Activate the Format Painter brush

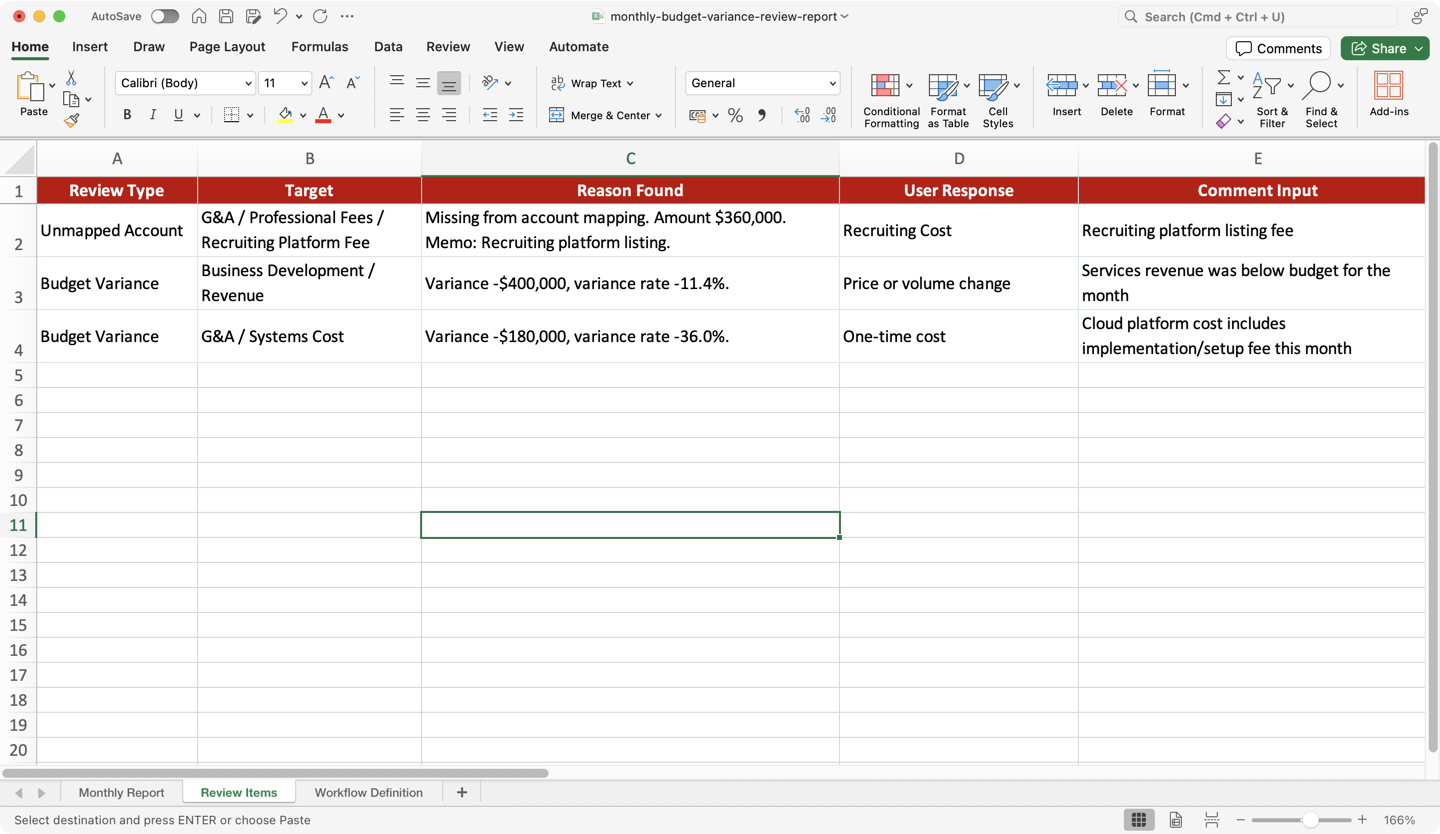pos(71,120)
